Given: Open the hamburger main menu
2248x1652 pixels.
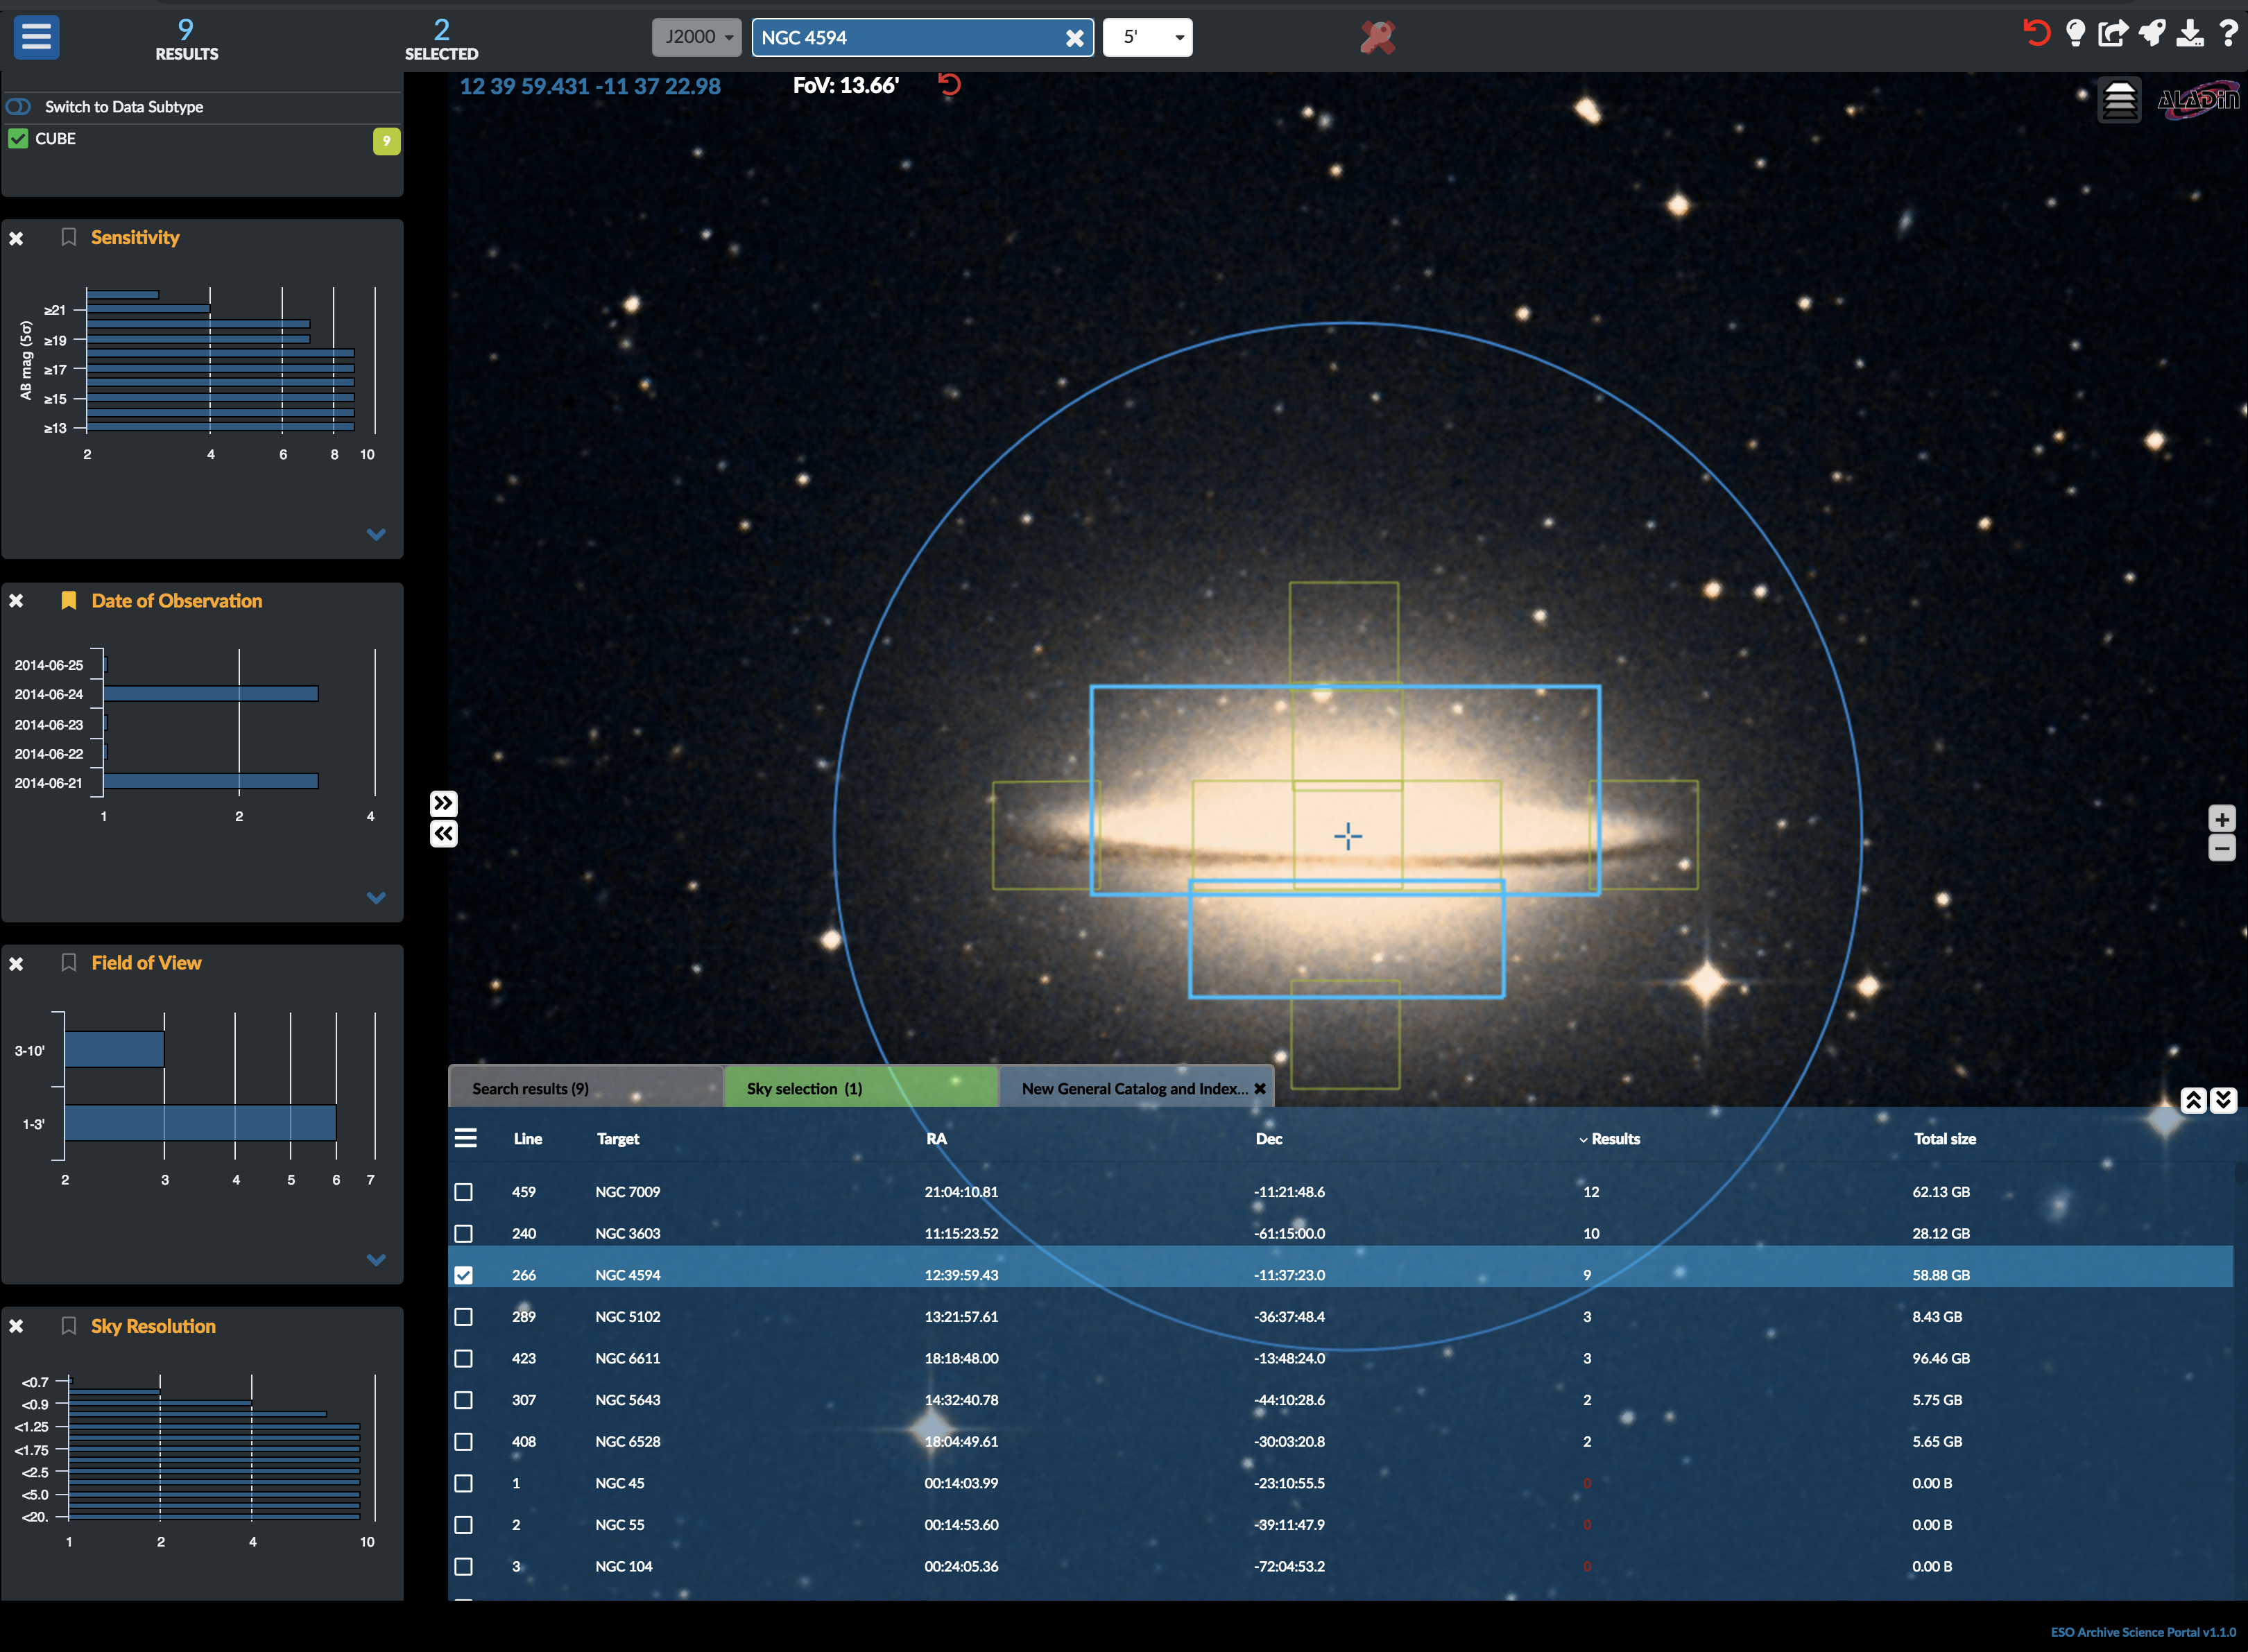Looking at the screenshot, I should click(36, 37).
